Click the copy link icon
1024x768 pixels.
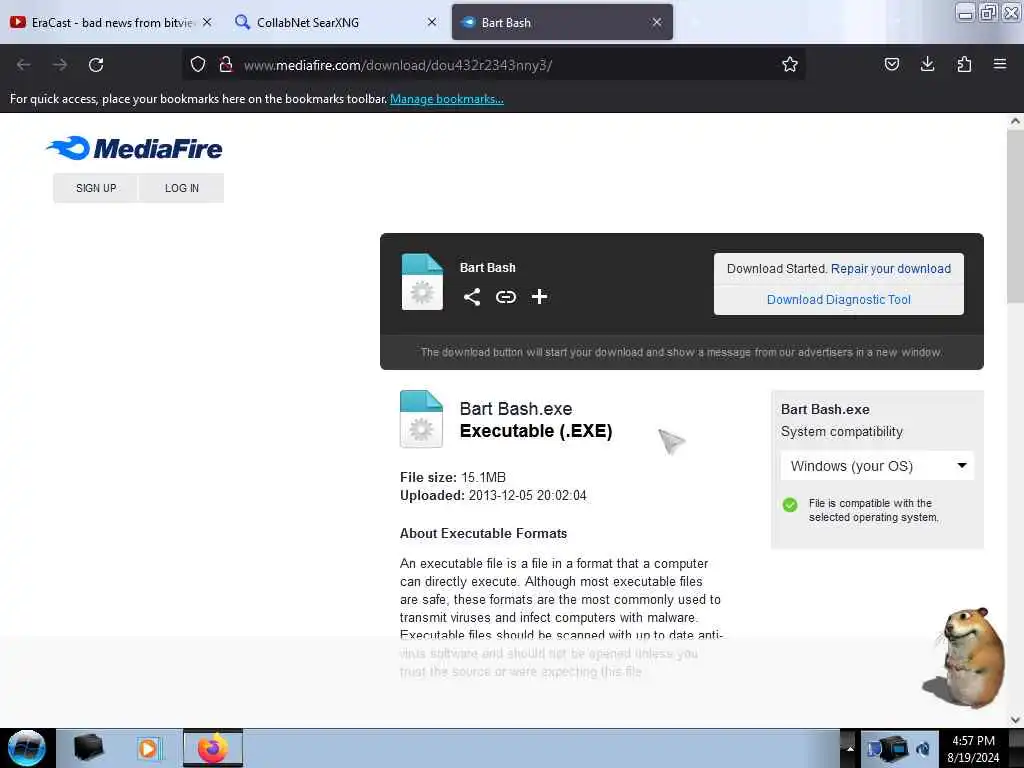505,297
